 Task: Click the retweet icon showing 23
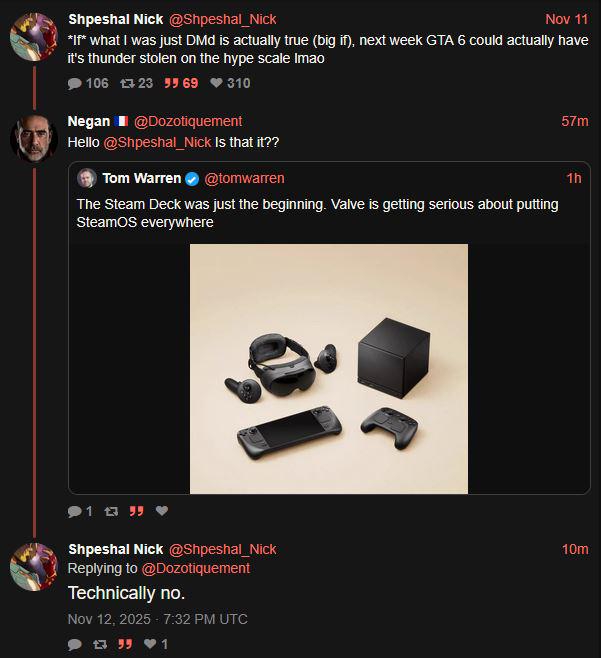130,83
